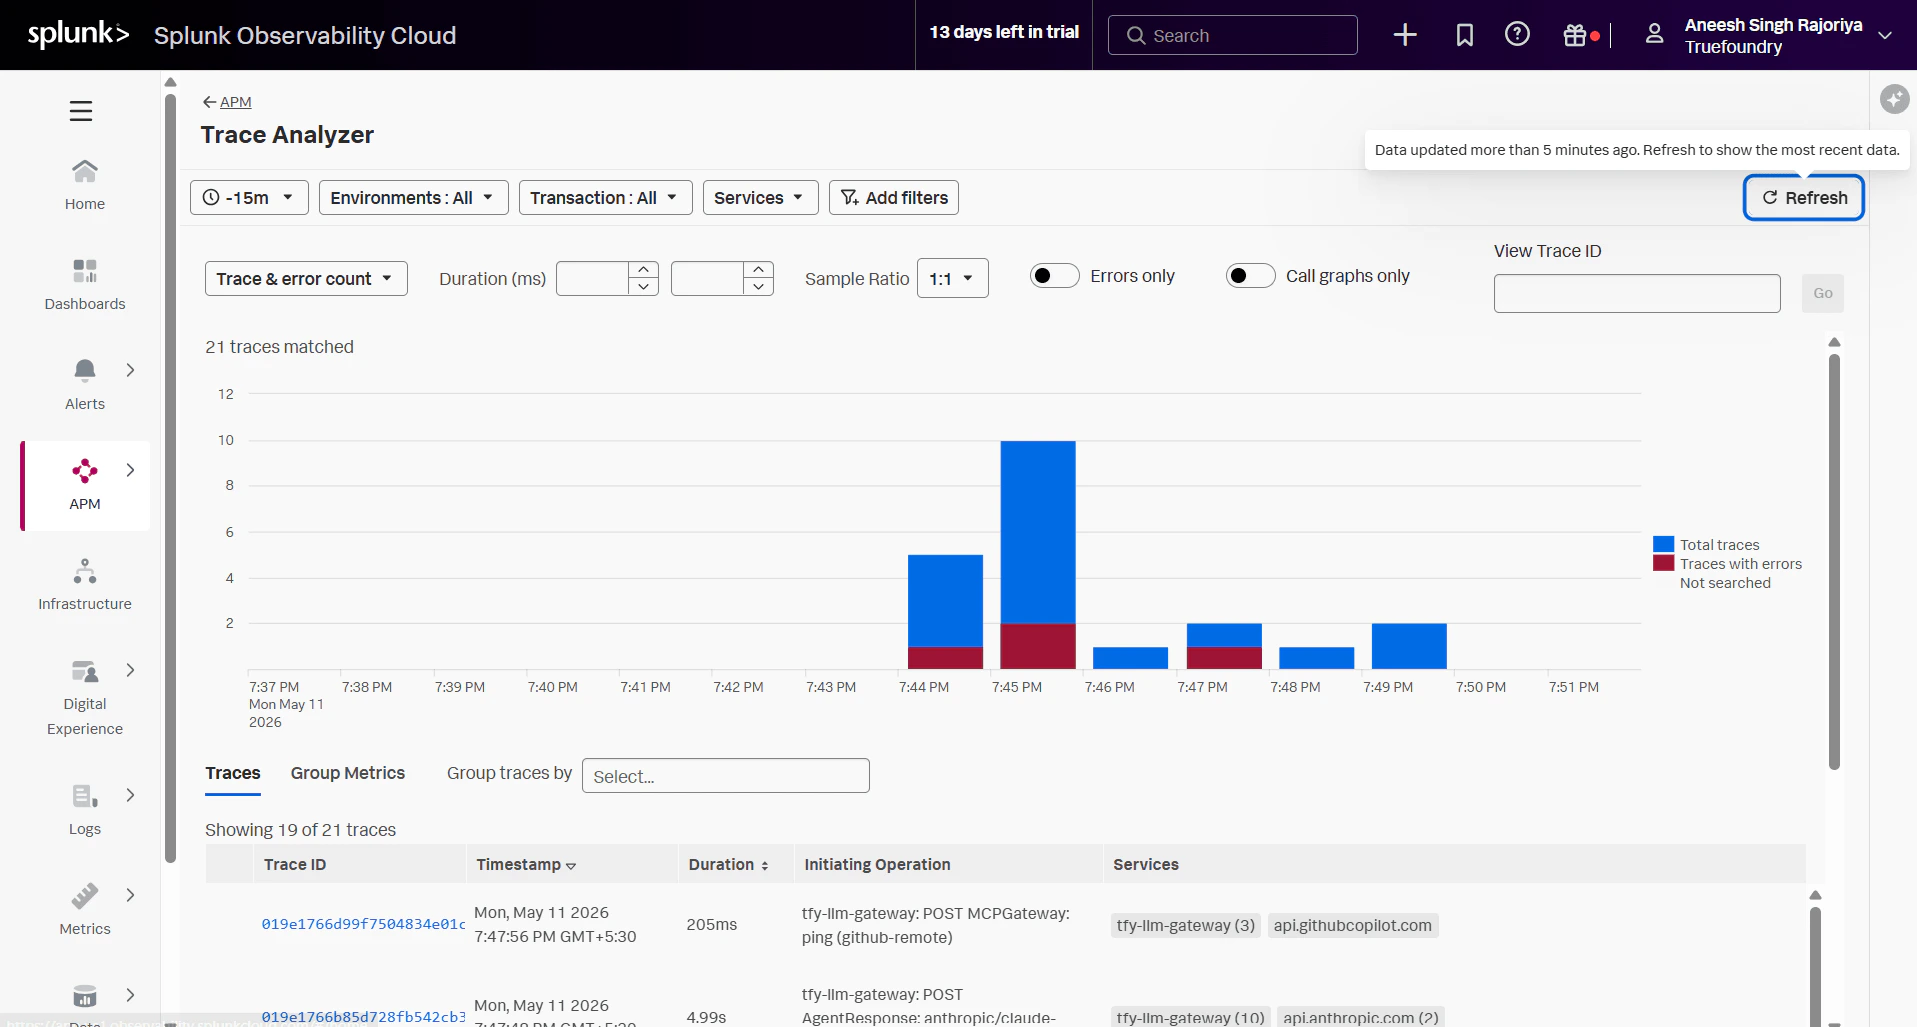The height and width of the screenshot is (1027, 1917).
Task: Click the Splunk logo
Action: tap(78, 35)
